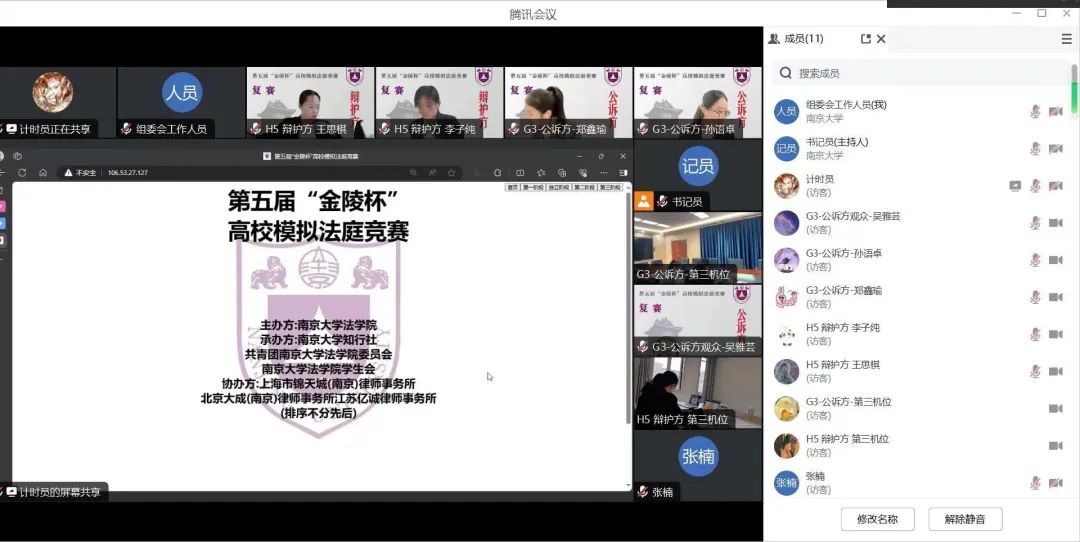Click the 首页 tab in shared webpage

512,187
